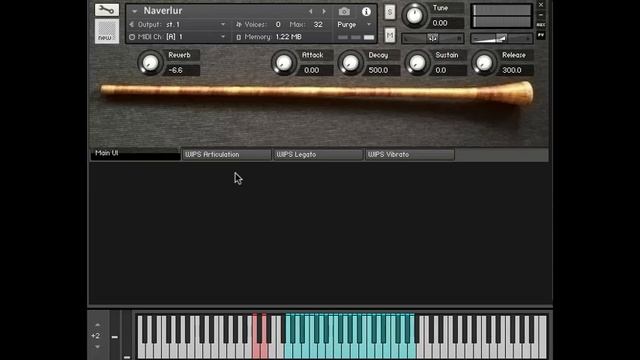
Task: Click the Naverlur instrument name field
Action: [163, 11]
